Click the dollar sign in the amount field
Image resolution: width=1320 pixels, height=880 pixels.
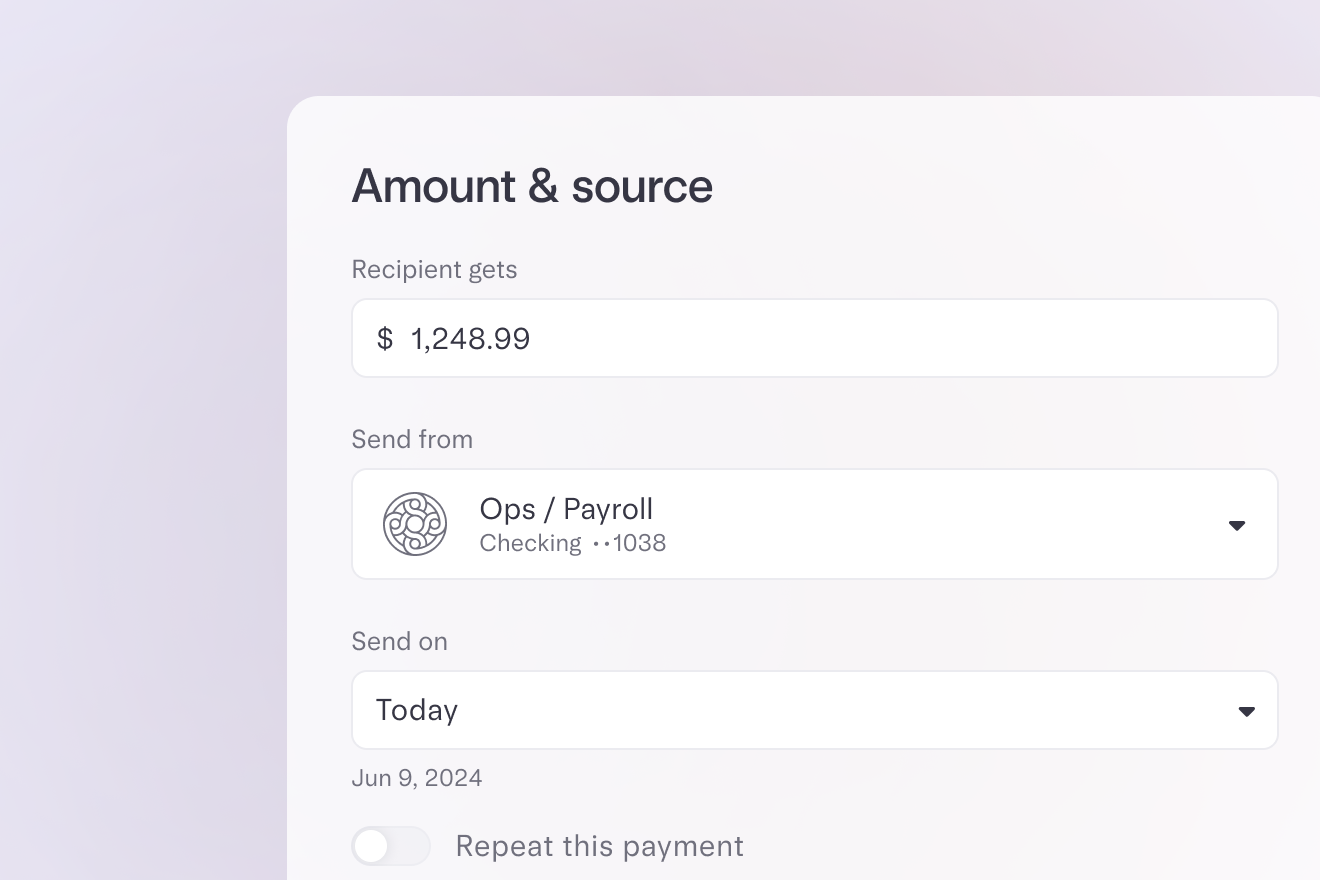pos(385,339)
